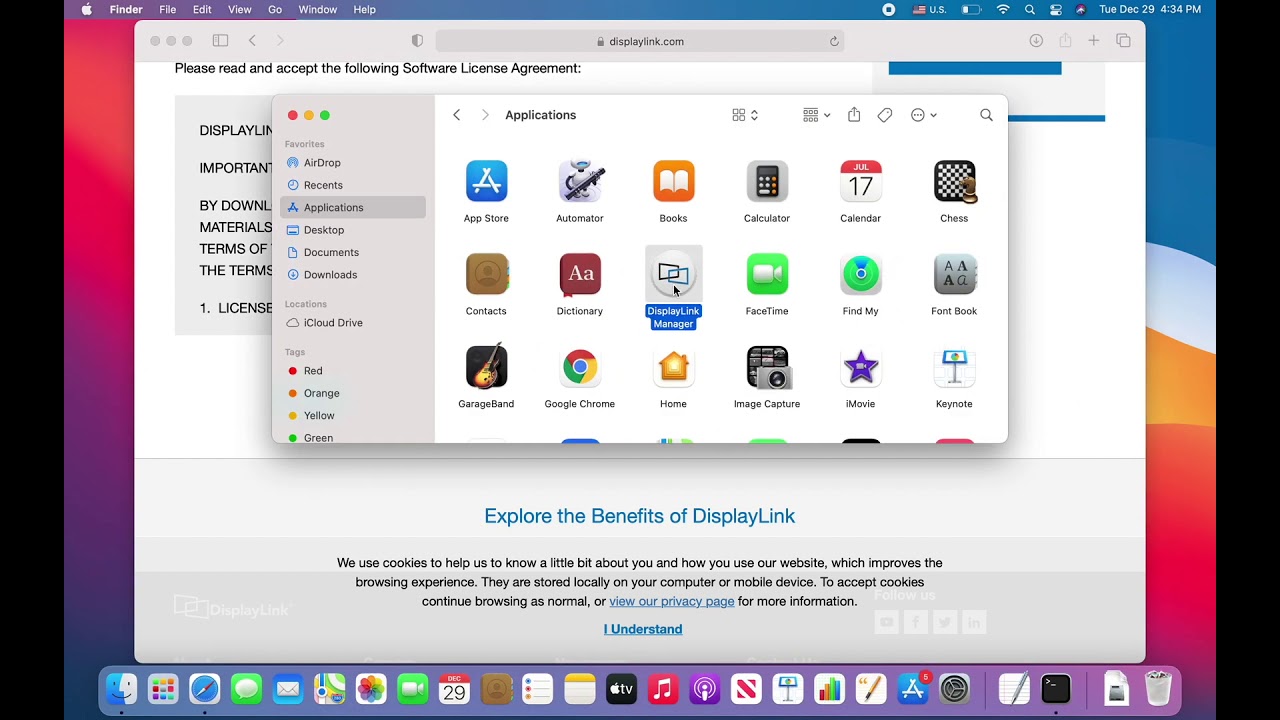This screenshot has height=720, width=1280.
Task: Open the Apple menu
Action: [x=87, y=9]
